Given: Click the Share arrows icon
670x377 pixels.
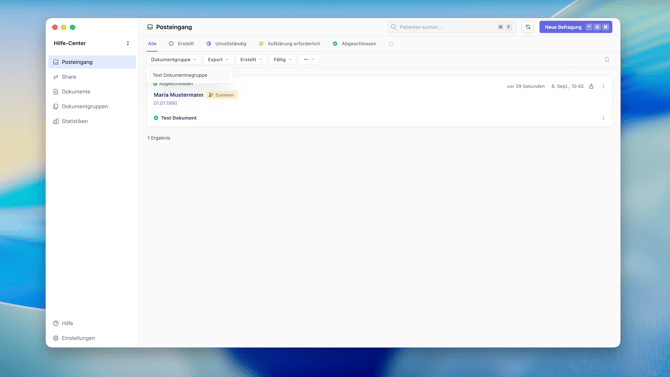Looking at the screenshot, I should (56, 77).
